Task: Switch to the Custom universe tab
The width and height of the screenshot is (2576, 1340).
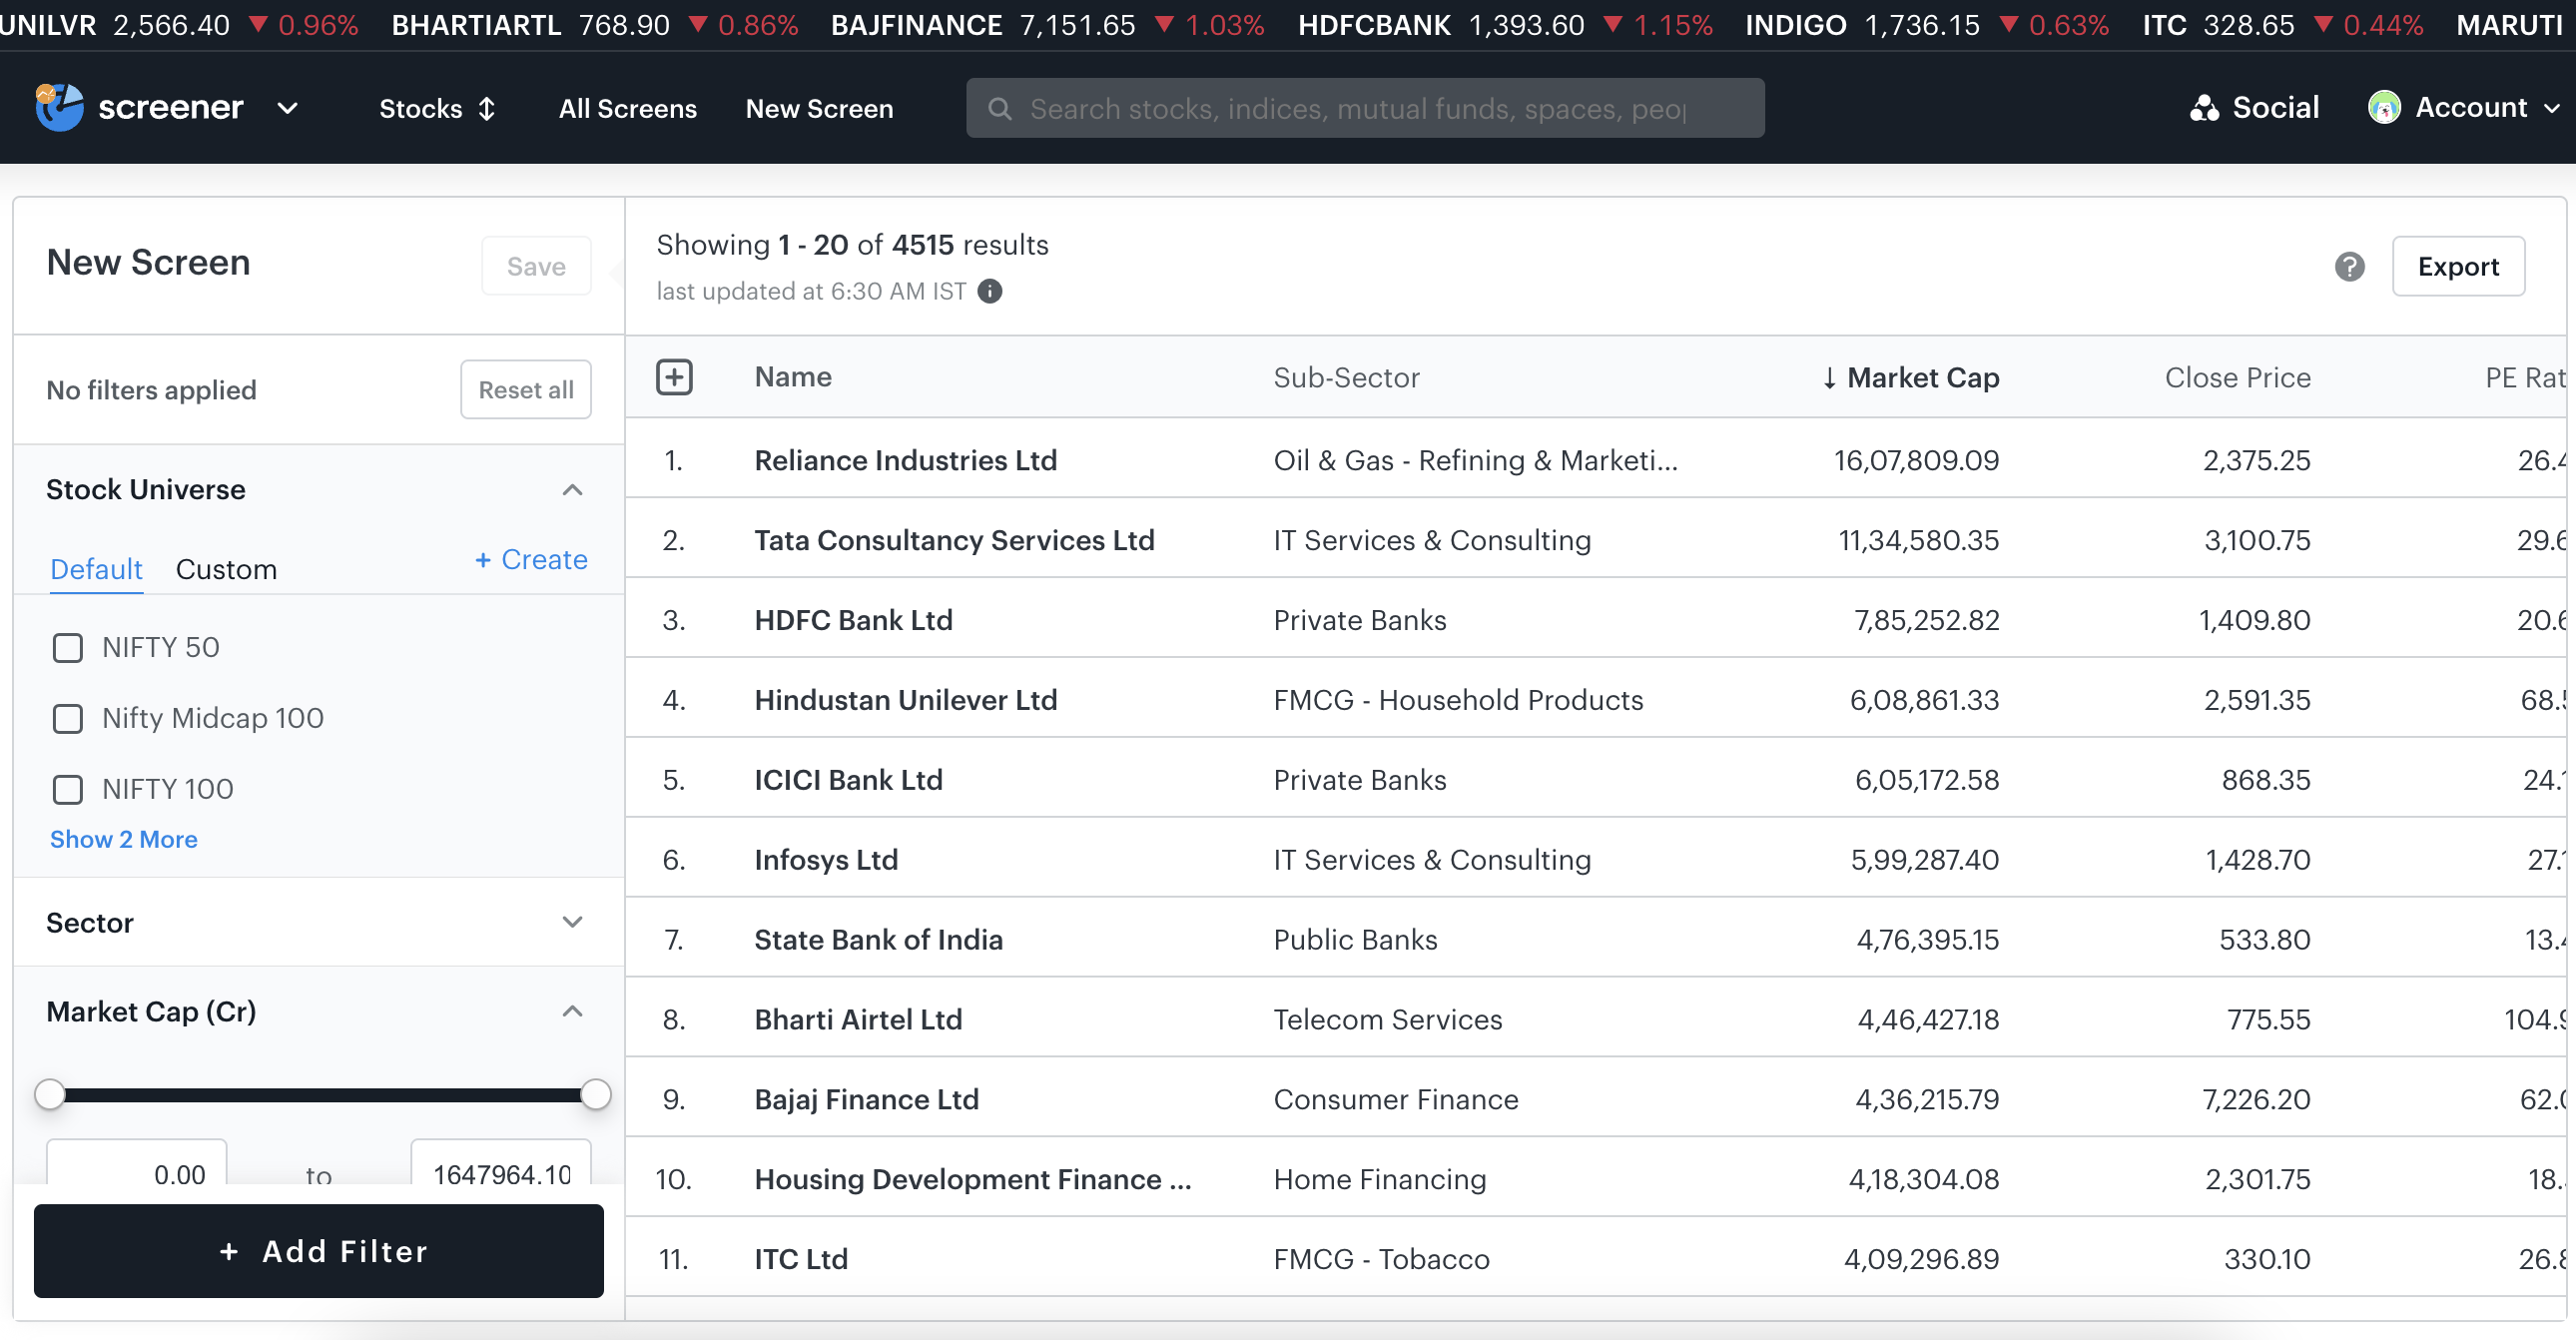Action: [x=226, y=569]
